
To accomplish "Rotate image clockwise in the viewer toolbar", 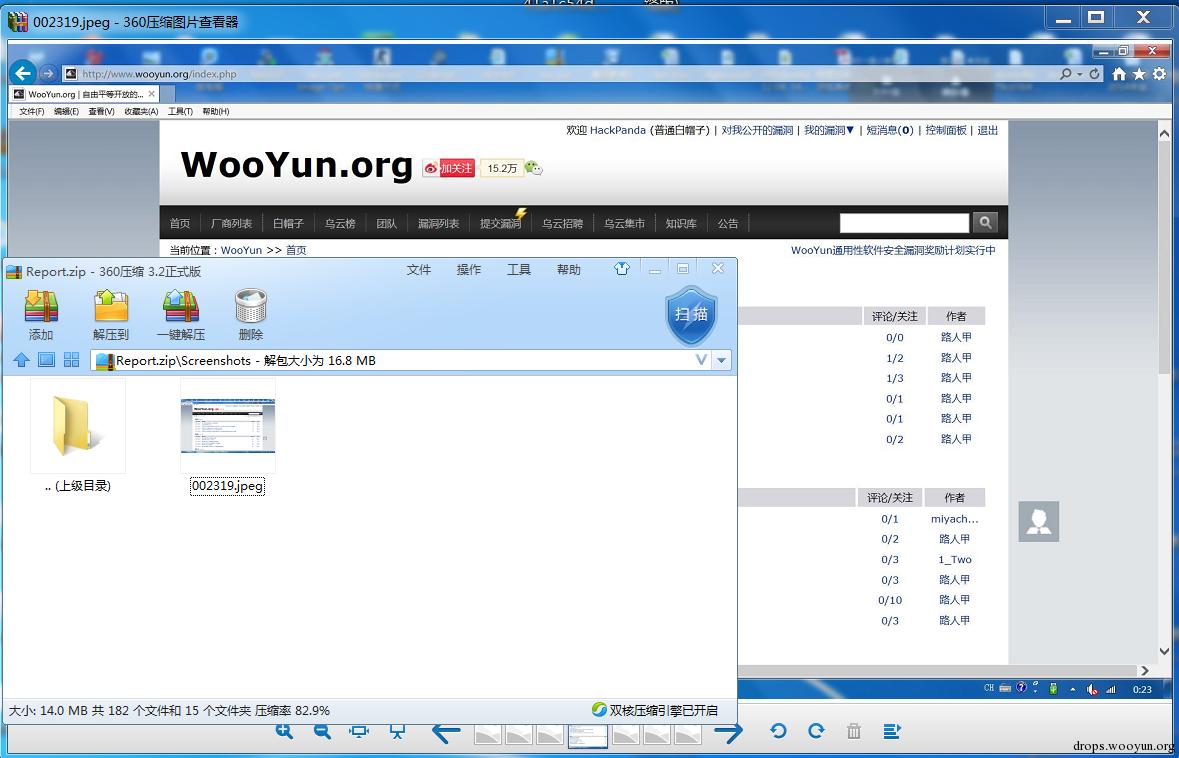I will coord(816,731).
